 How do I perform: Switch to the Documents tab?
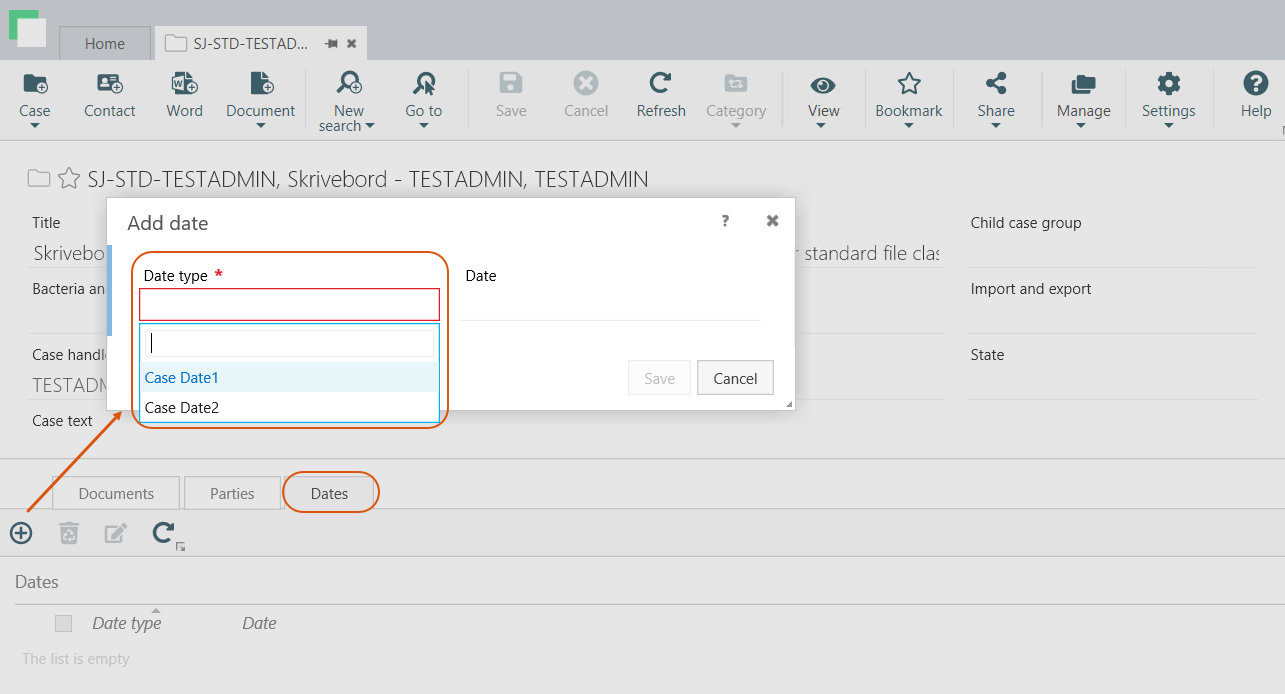116,493
